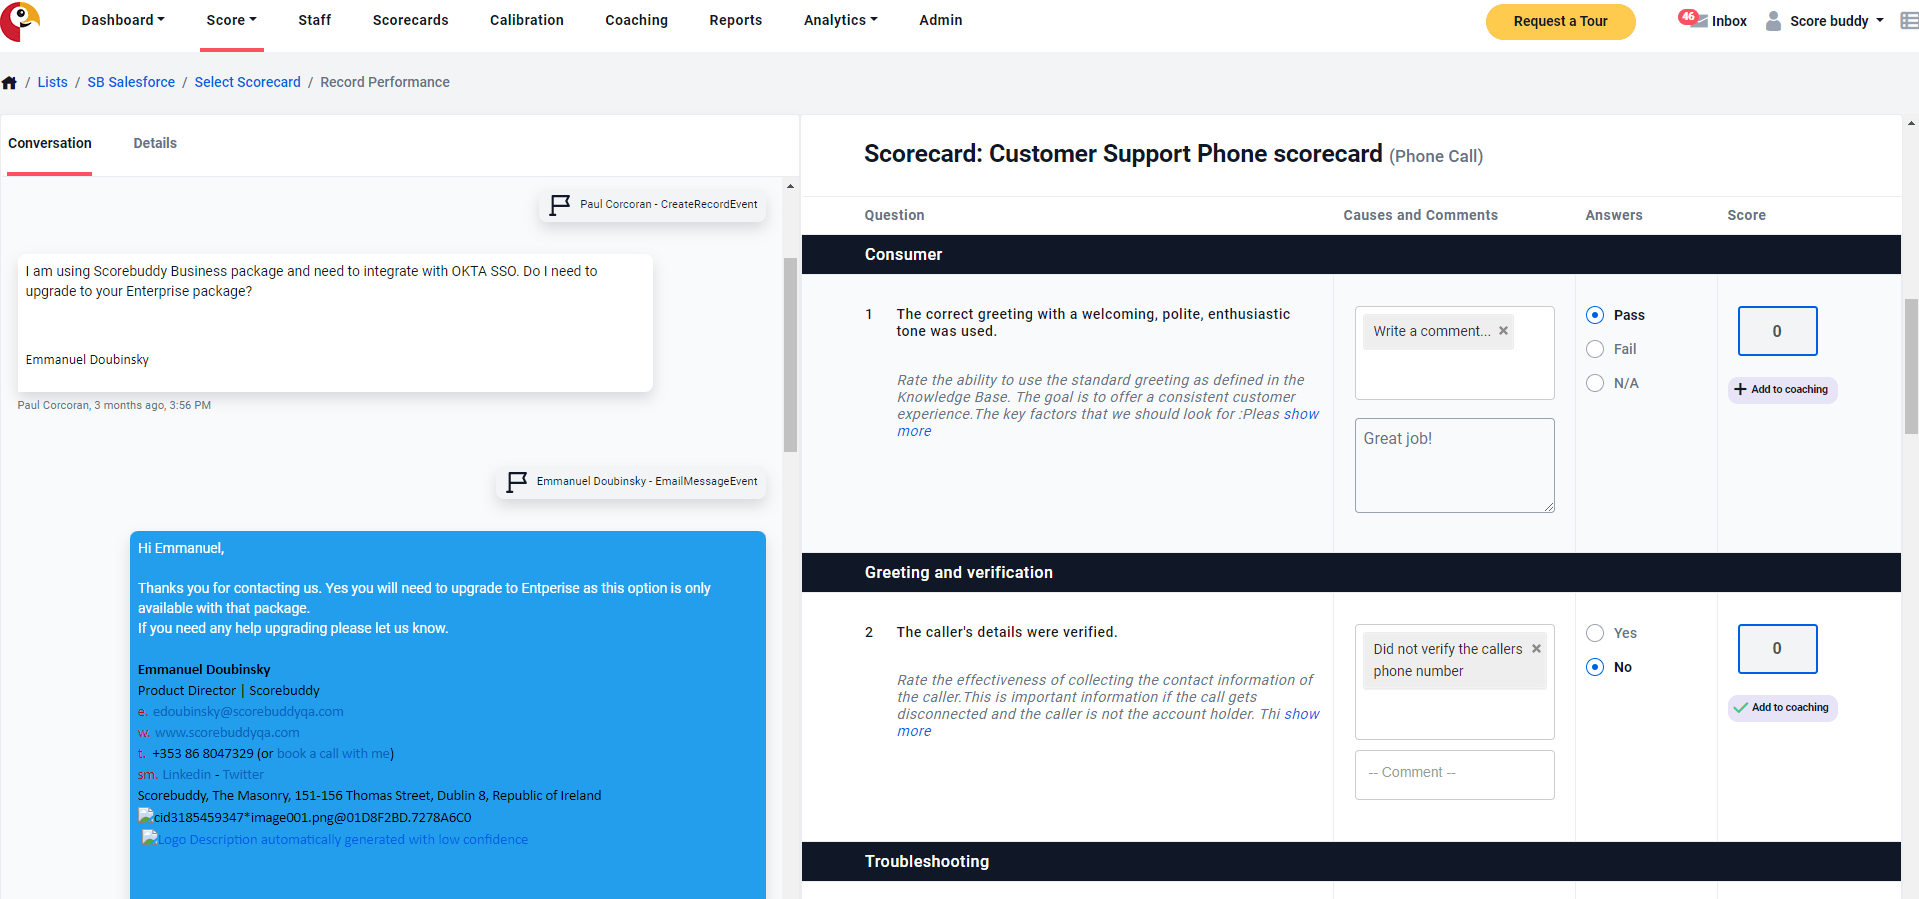Clear the 'Write a comment...' tag

pyautogui.click(x=1503, y=331)
